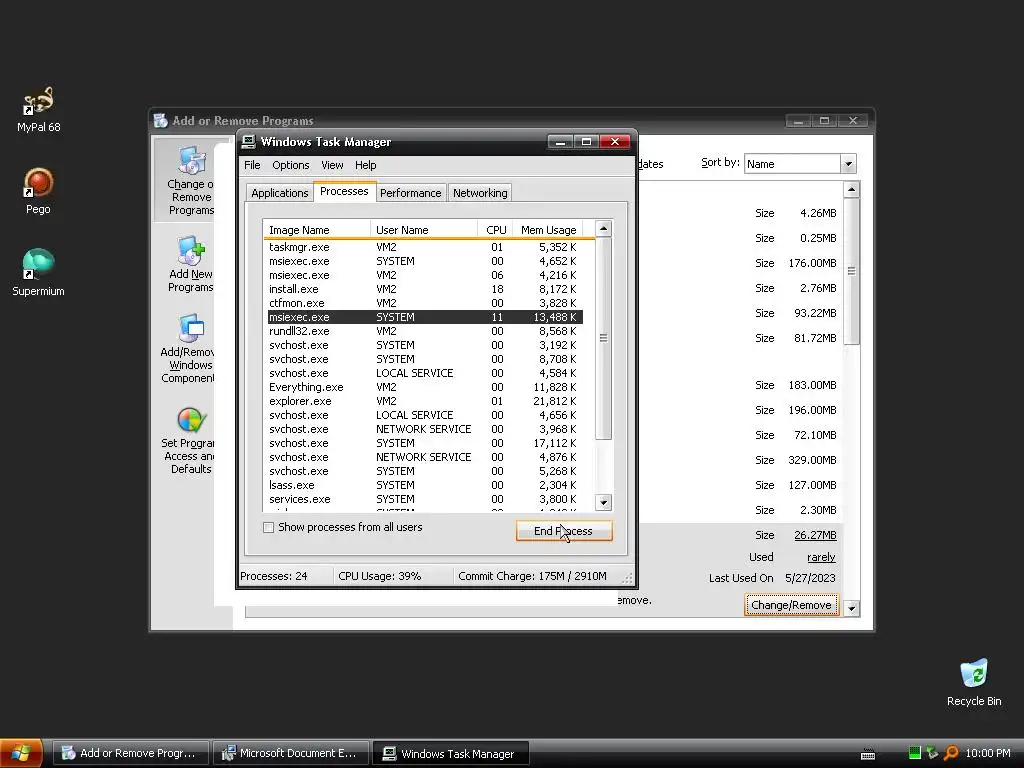The image size is (1024, 768).
Task: Click the magnifier tray icon
Action: point(951,753)
